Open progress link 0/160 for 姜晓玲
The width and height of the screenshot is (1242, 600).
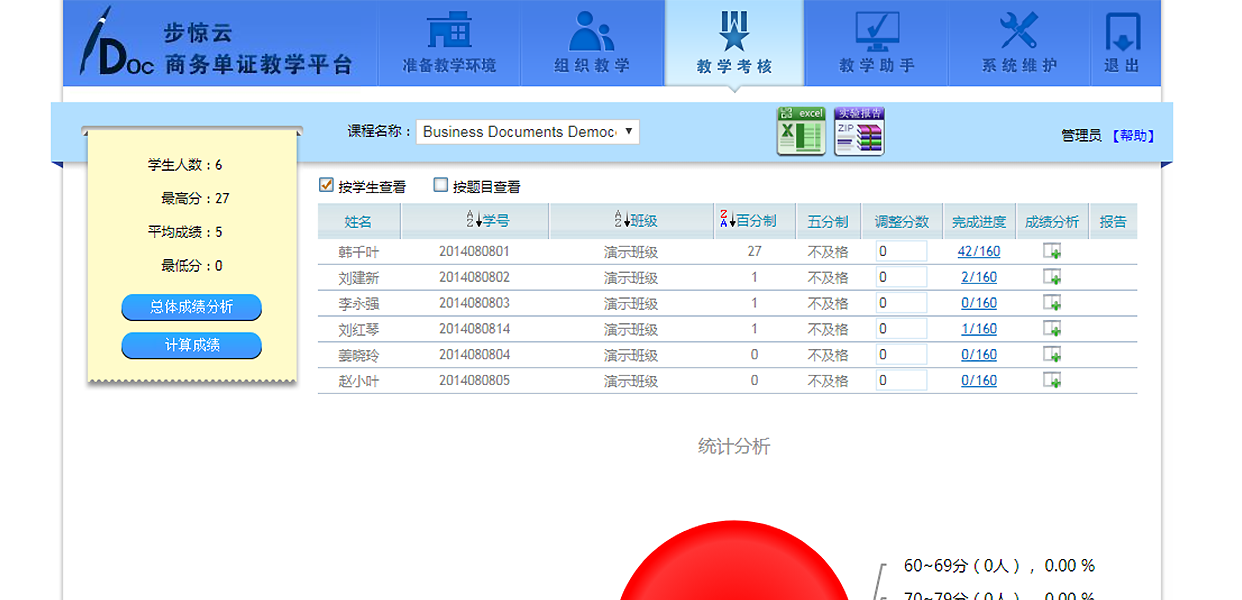click(979, 355)
